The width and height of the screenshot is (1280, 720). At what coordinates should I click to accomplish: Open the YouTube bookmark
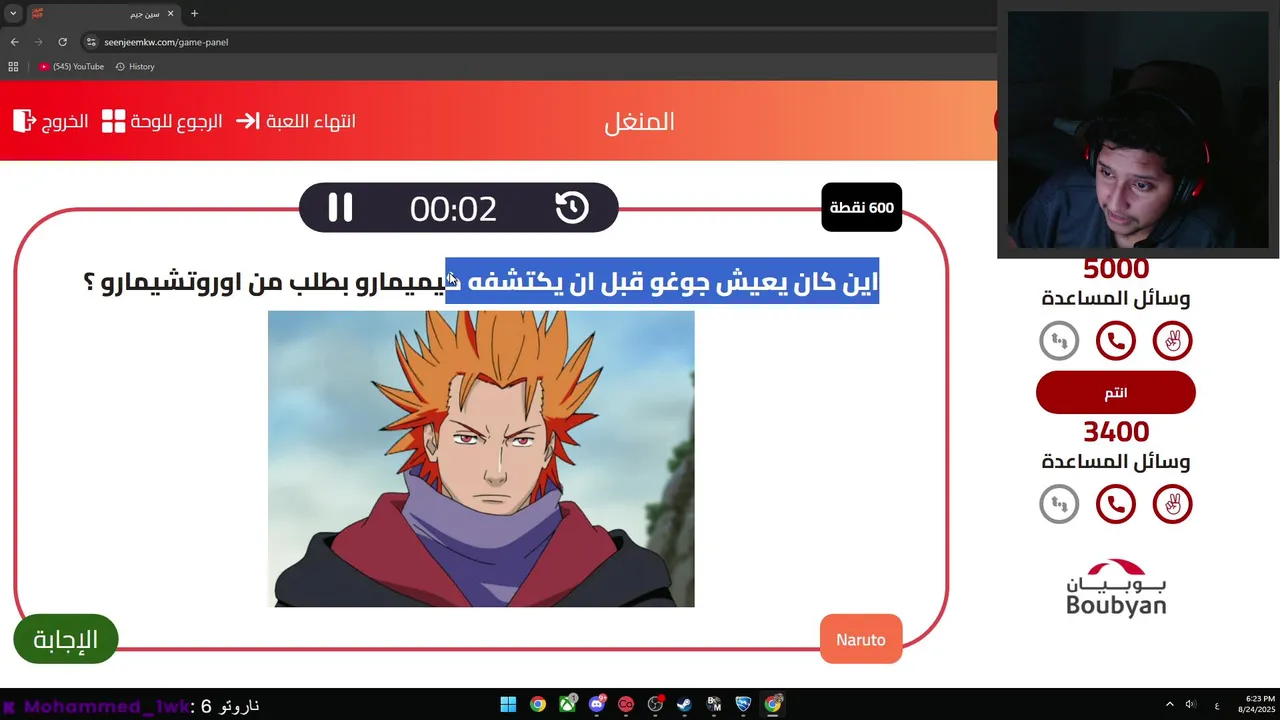pyautogui.click(x=71, y=67)
